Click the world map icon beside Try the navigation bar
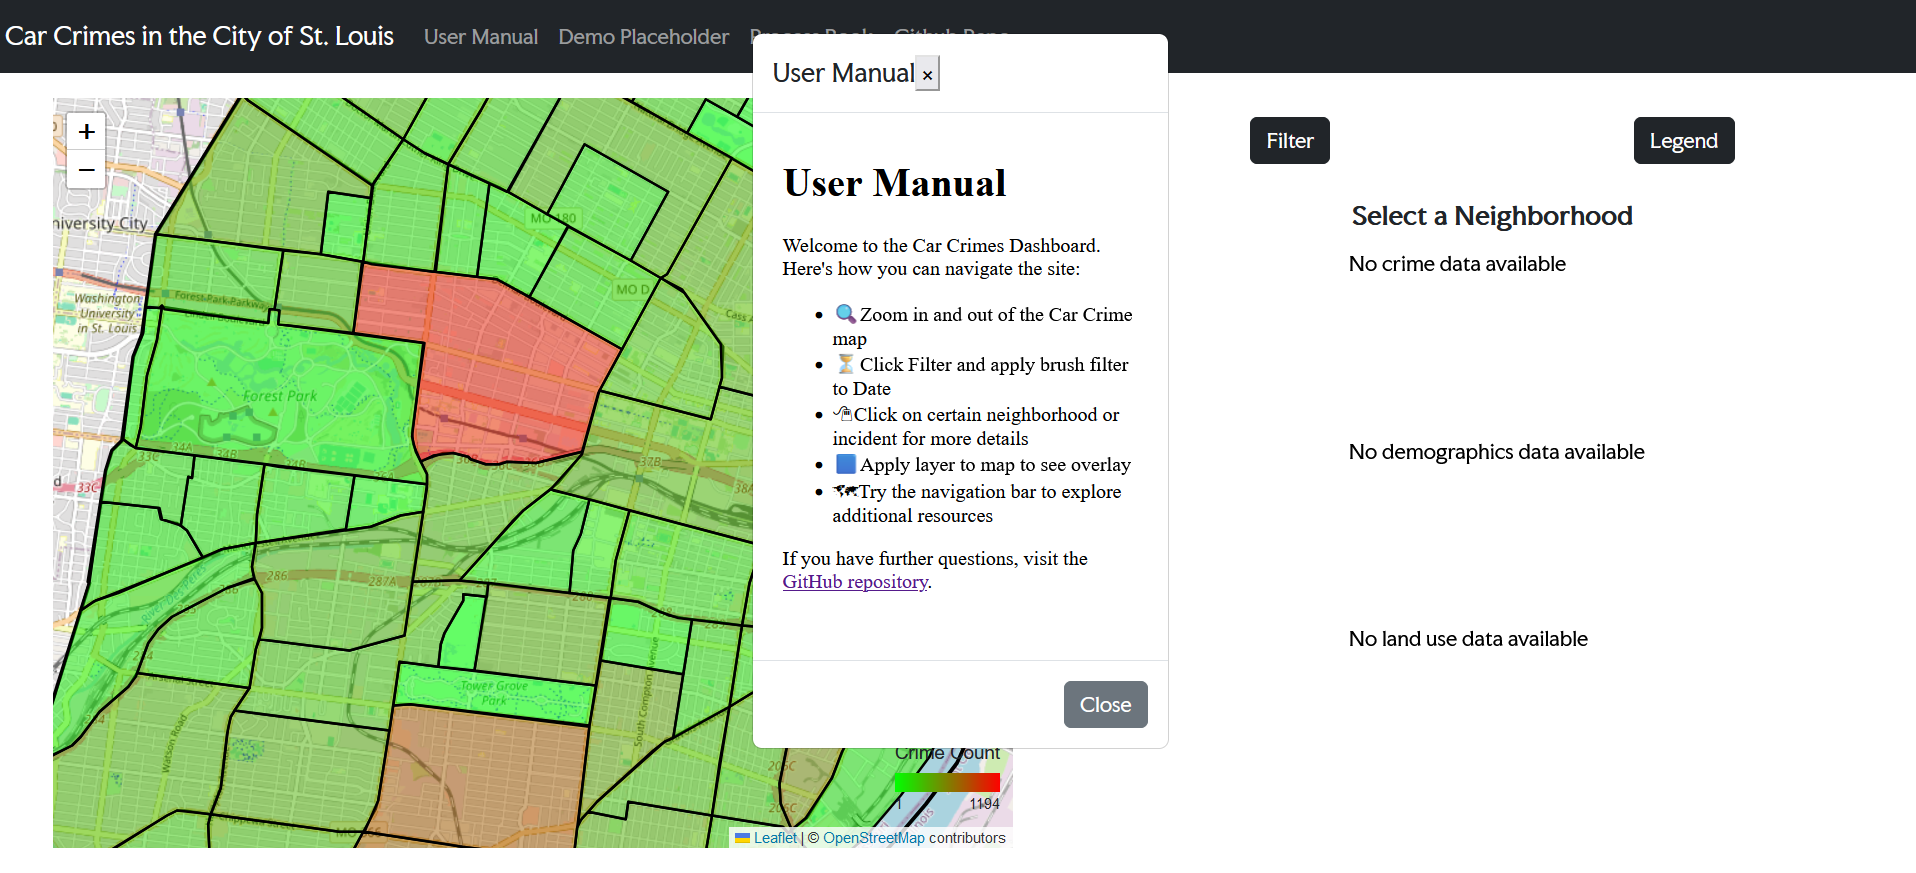Screen dimensions: 1916x873 [x=845, y=491]
